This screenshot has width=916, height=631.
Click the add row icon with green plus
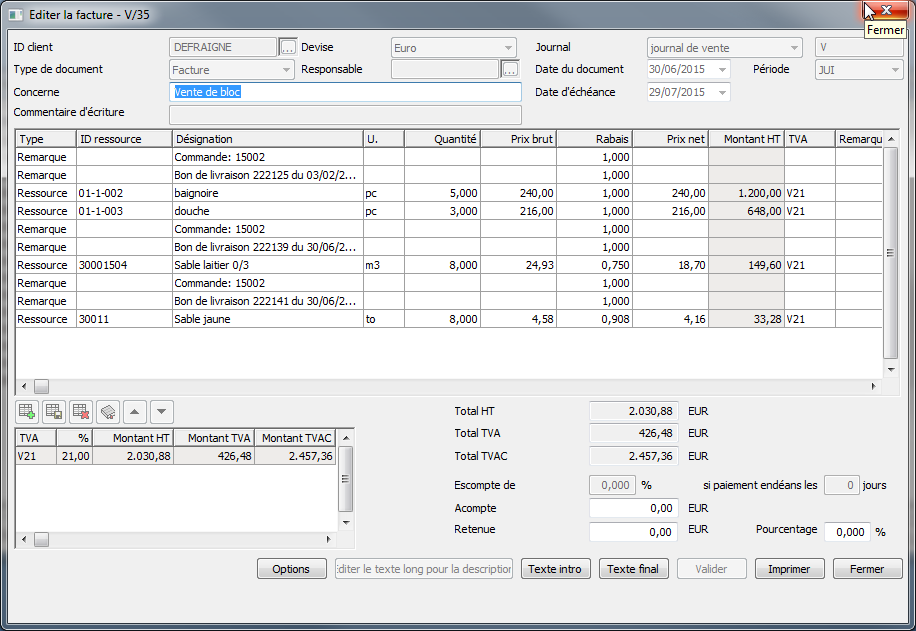(x=27, y=411)
